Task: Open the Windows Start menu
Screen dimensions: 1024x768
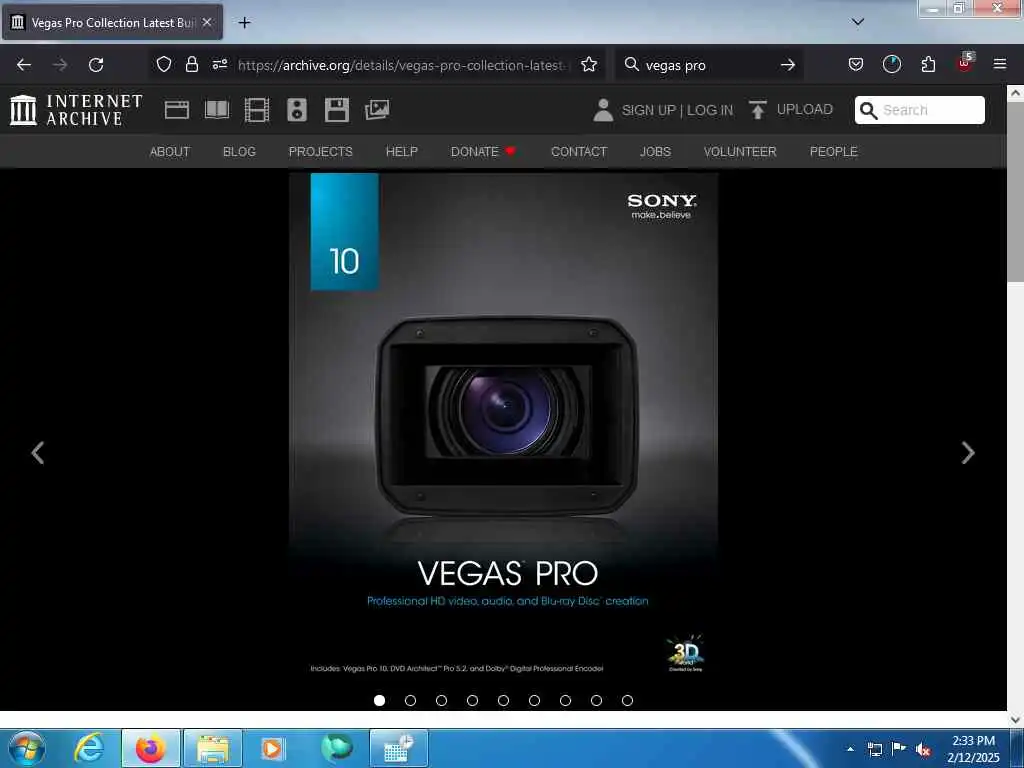Action: click(x=27, y=748)
